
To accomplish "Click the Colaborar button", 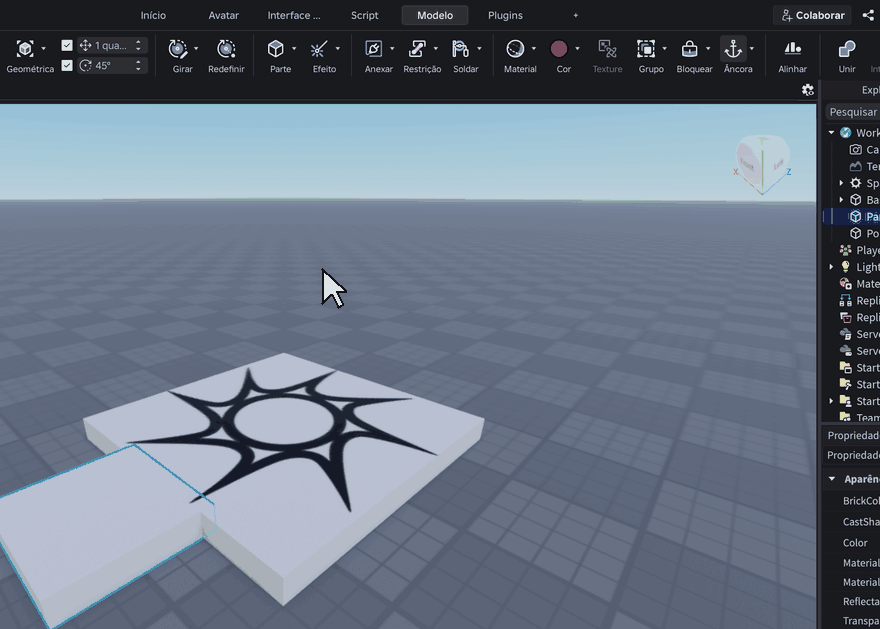I will (x=813, y=15).
